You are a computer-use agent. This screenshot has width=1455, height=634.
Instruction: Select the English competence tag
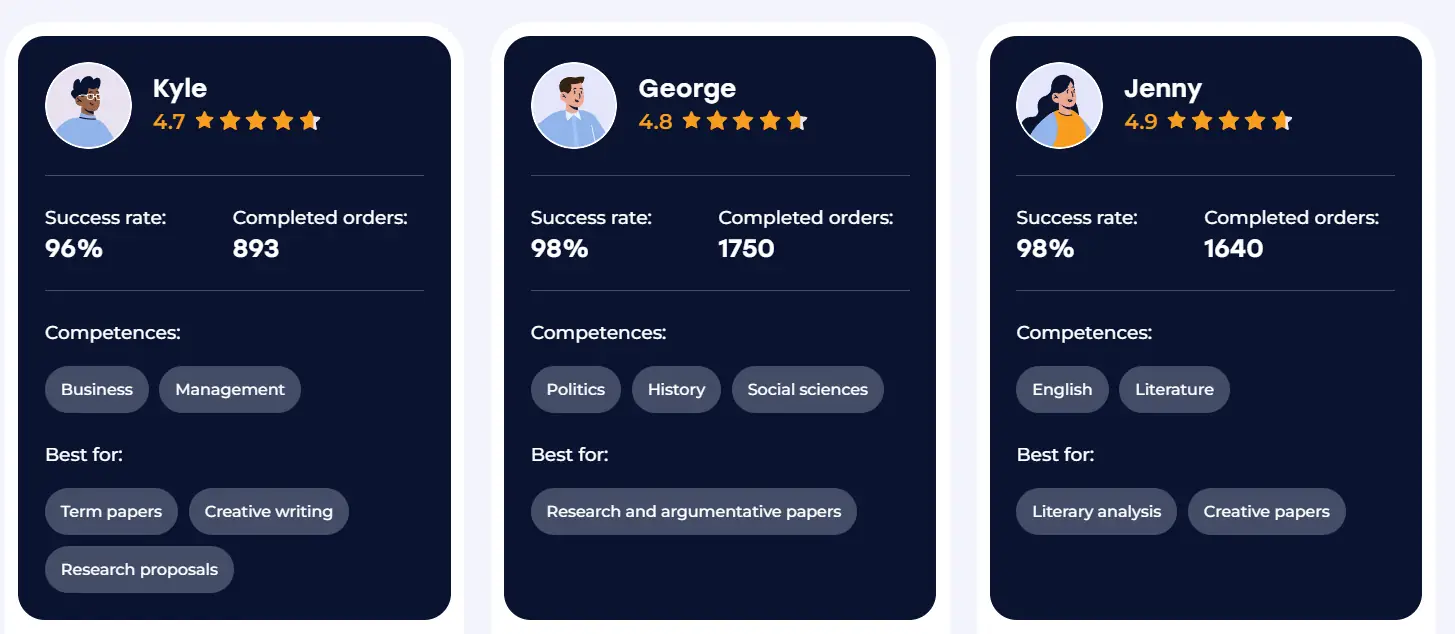click(x=1062, y=390)
